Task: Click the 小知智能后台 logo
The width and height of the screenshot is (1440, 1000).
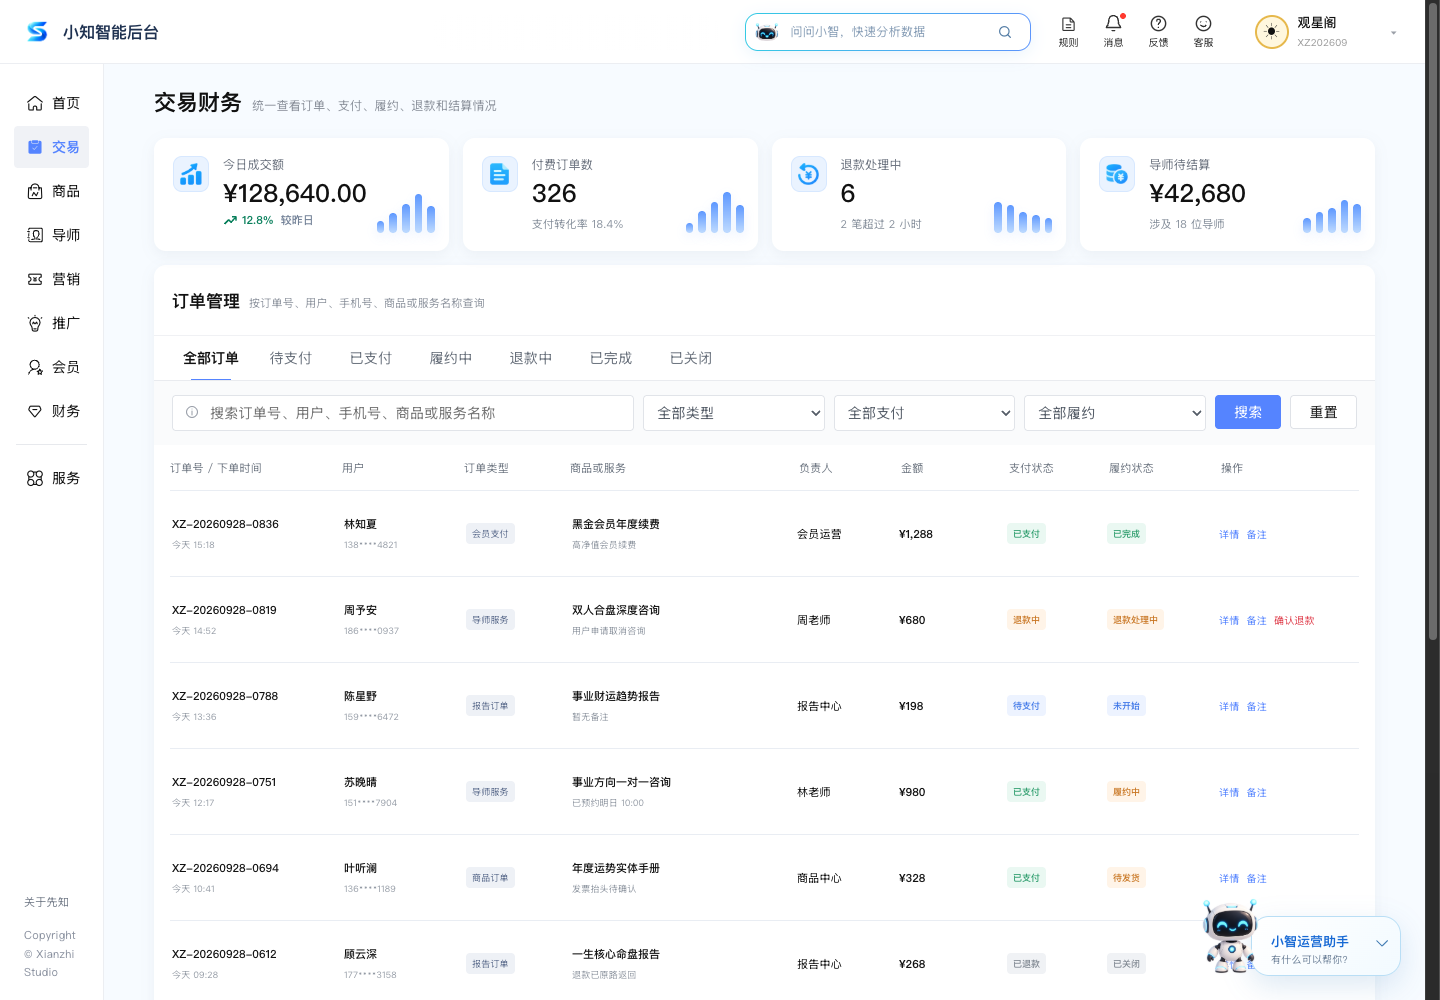Action: 92,32
